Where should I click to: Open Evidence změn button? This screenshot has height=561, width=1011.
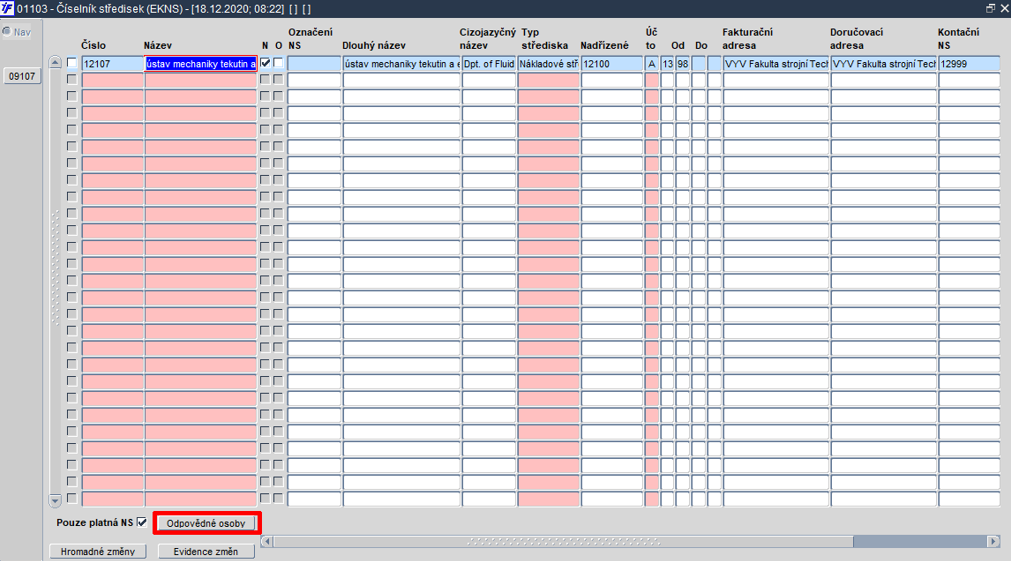pyautogui.click(x=206, y=551)
